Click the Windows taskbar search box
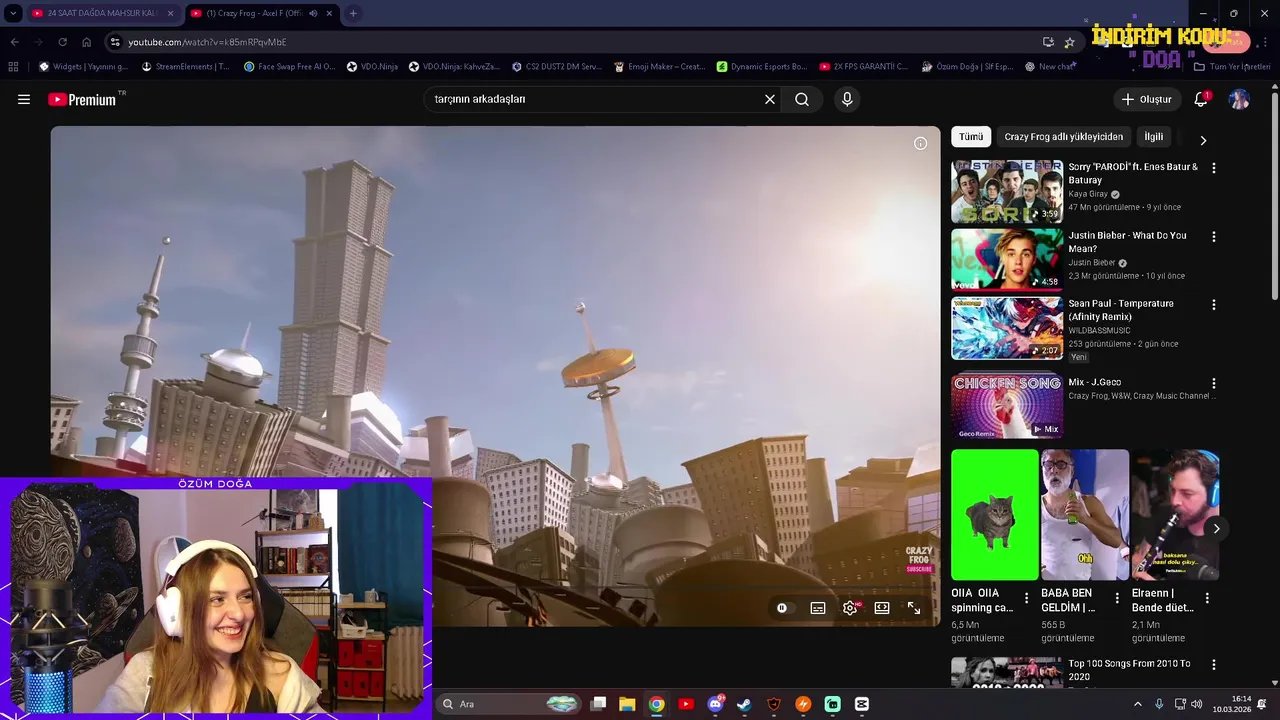 click(x=510, y=704)
